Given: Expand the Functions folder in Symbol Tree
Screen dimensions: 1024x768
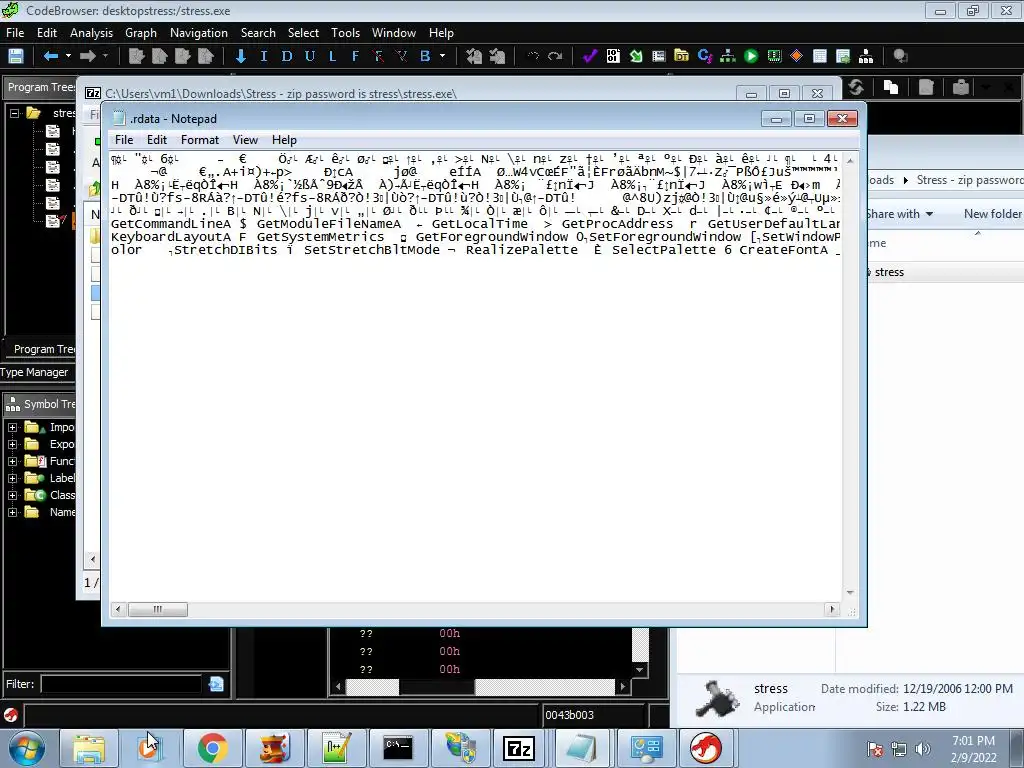Looking at the screenshot, I should point(12,462).
